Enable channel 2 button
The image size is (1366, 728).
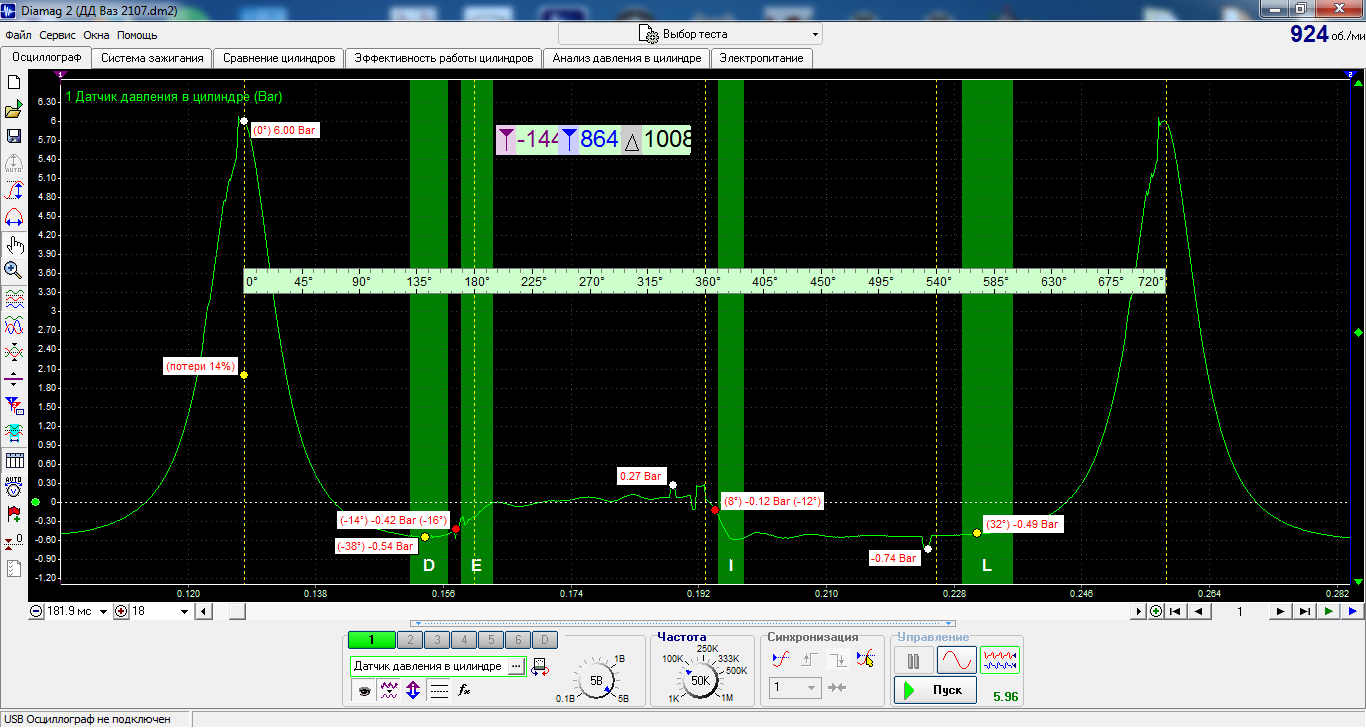coord(409,640)
